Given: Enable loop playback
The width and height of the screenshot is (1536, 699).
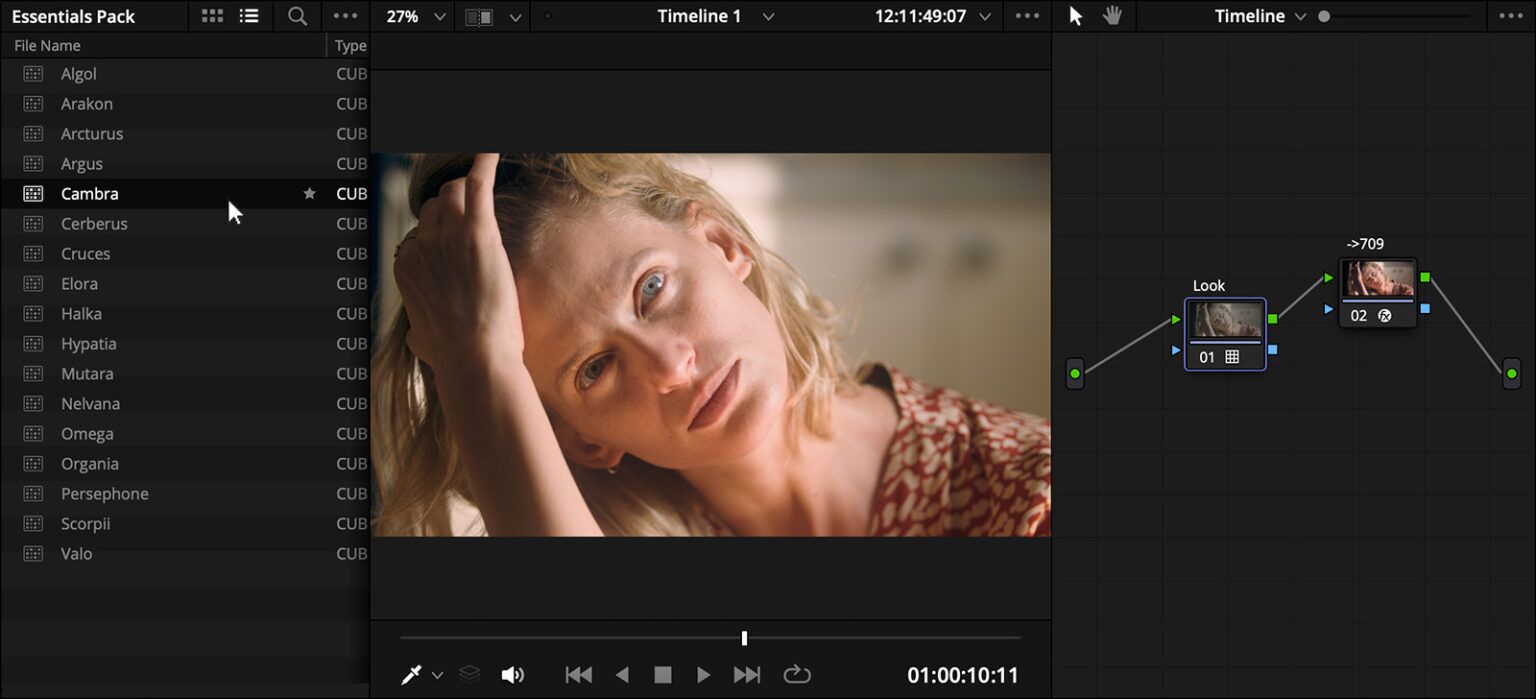Looking at the screenshot, I should (x=797, y=675).
